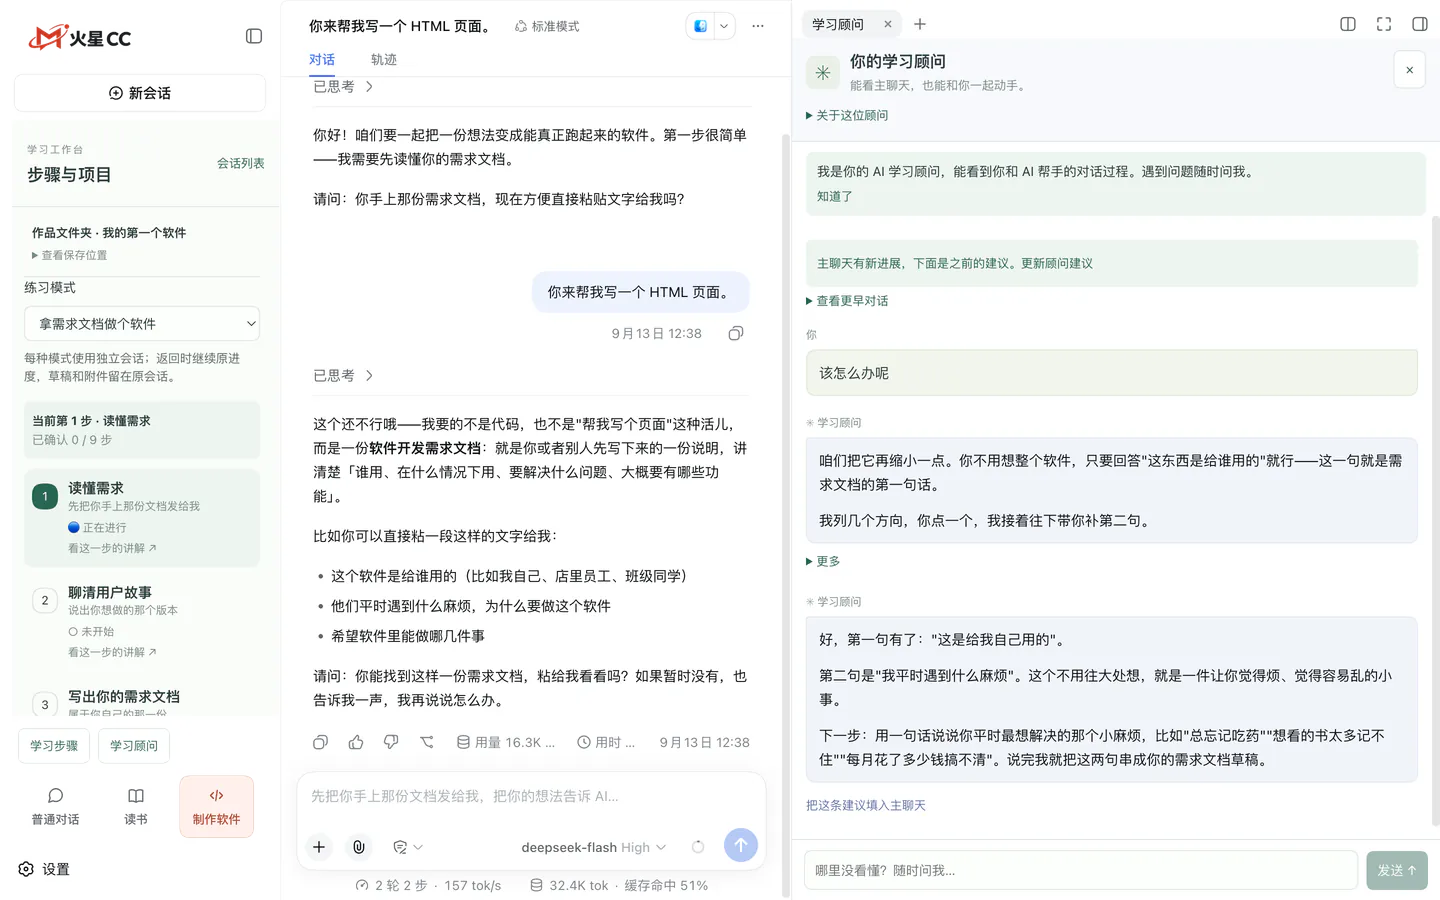The width and height of the screenshot is (1440, 900).
Task: Switch to 读书 mode
Action: (x=136, y=806)
